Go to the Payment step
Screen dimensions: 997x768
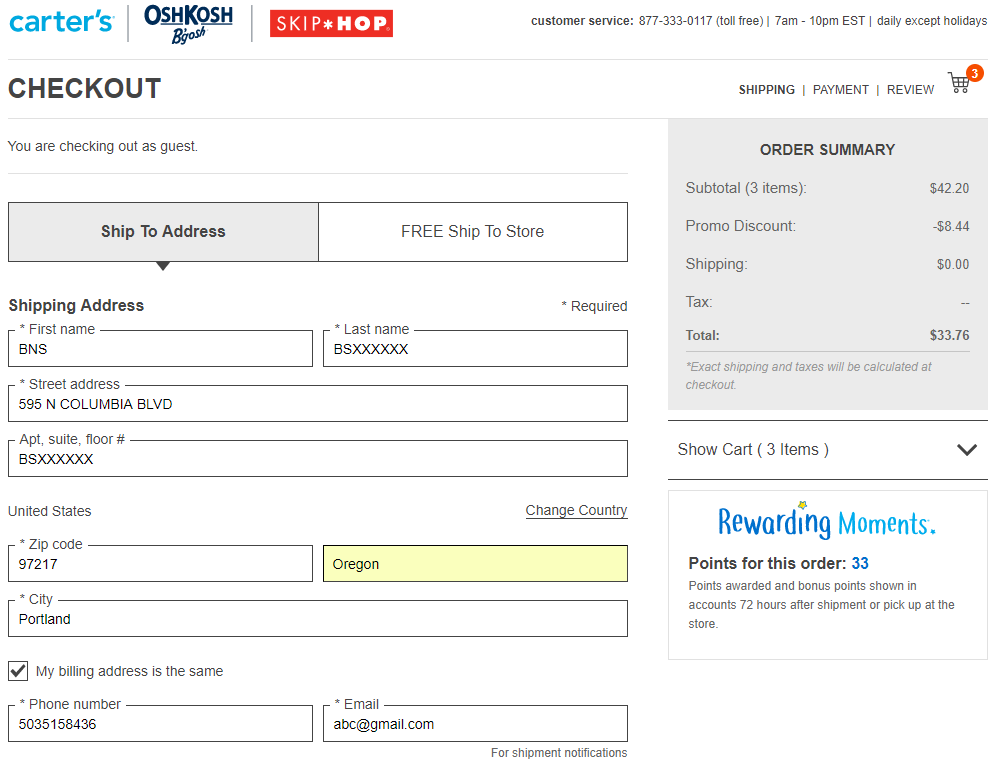pos(840,90)
